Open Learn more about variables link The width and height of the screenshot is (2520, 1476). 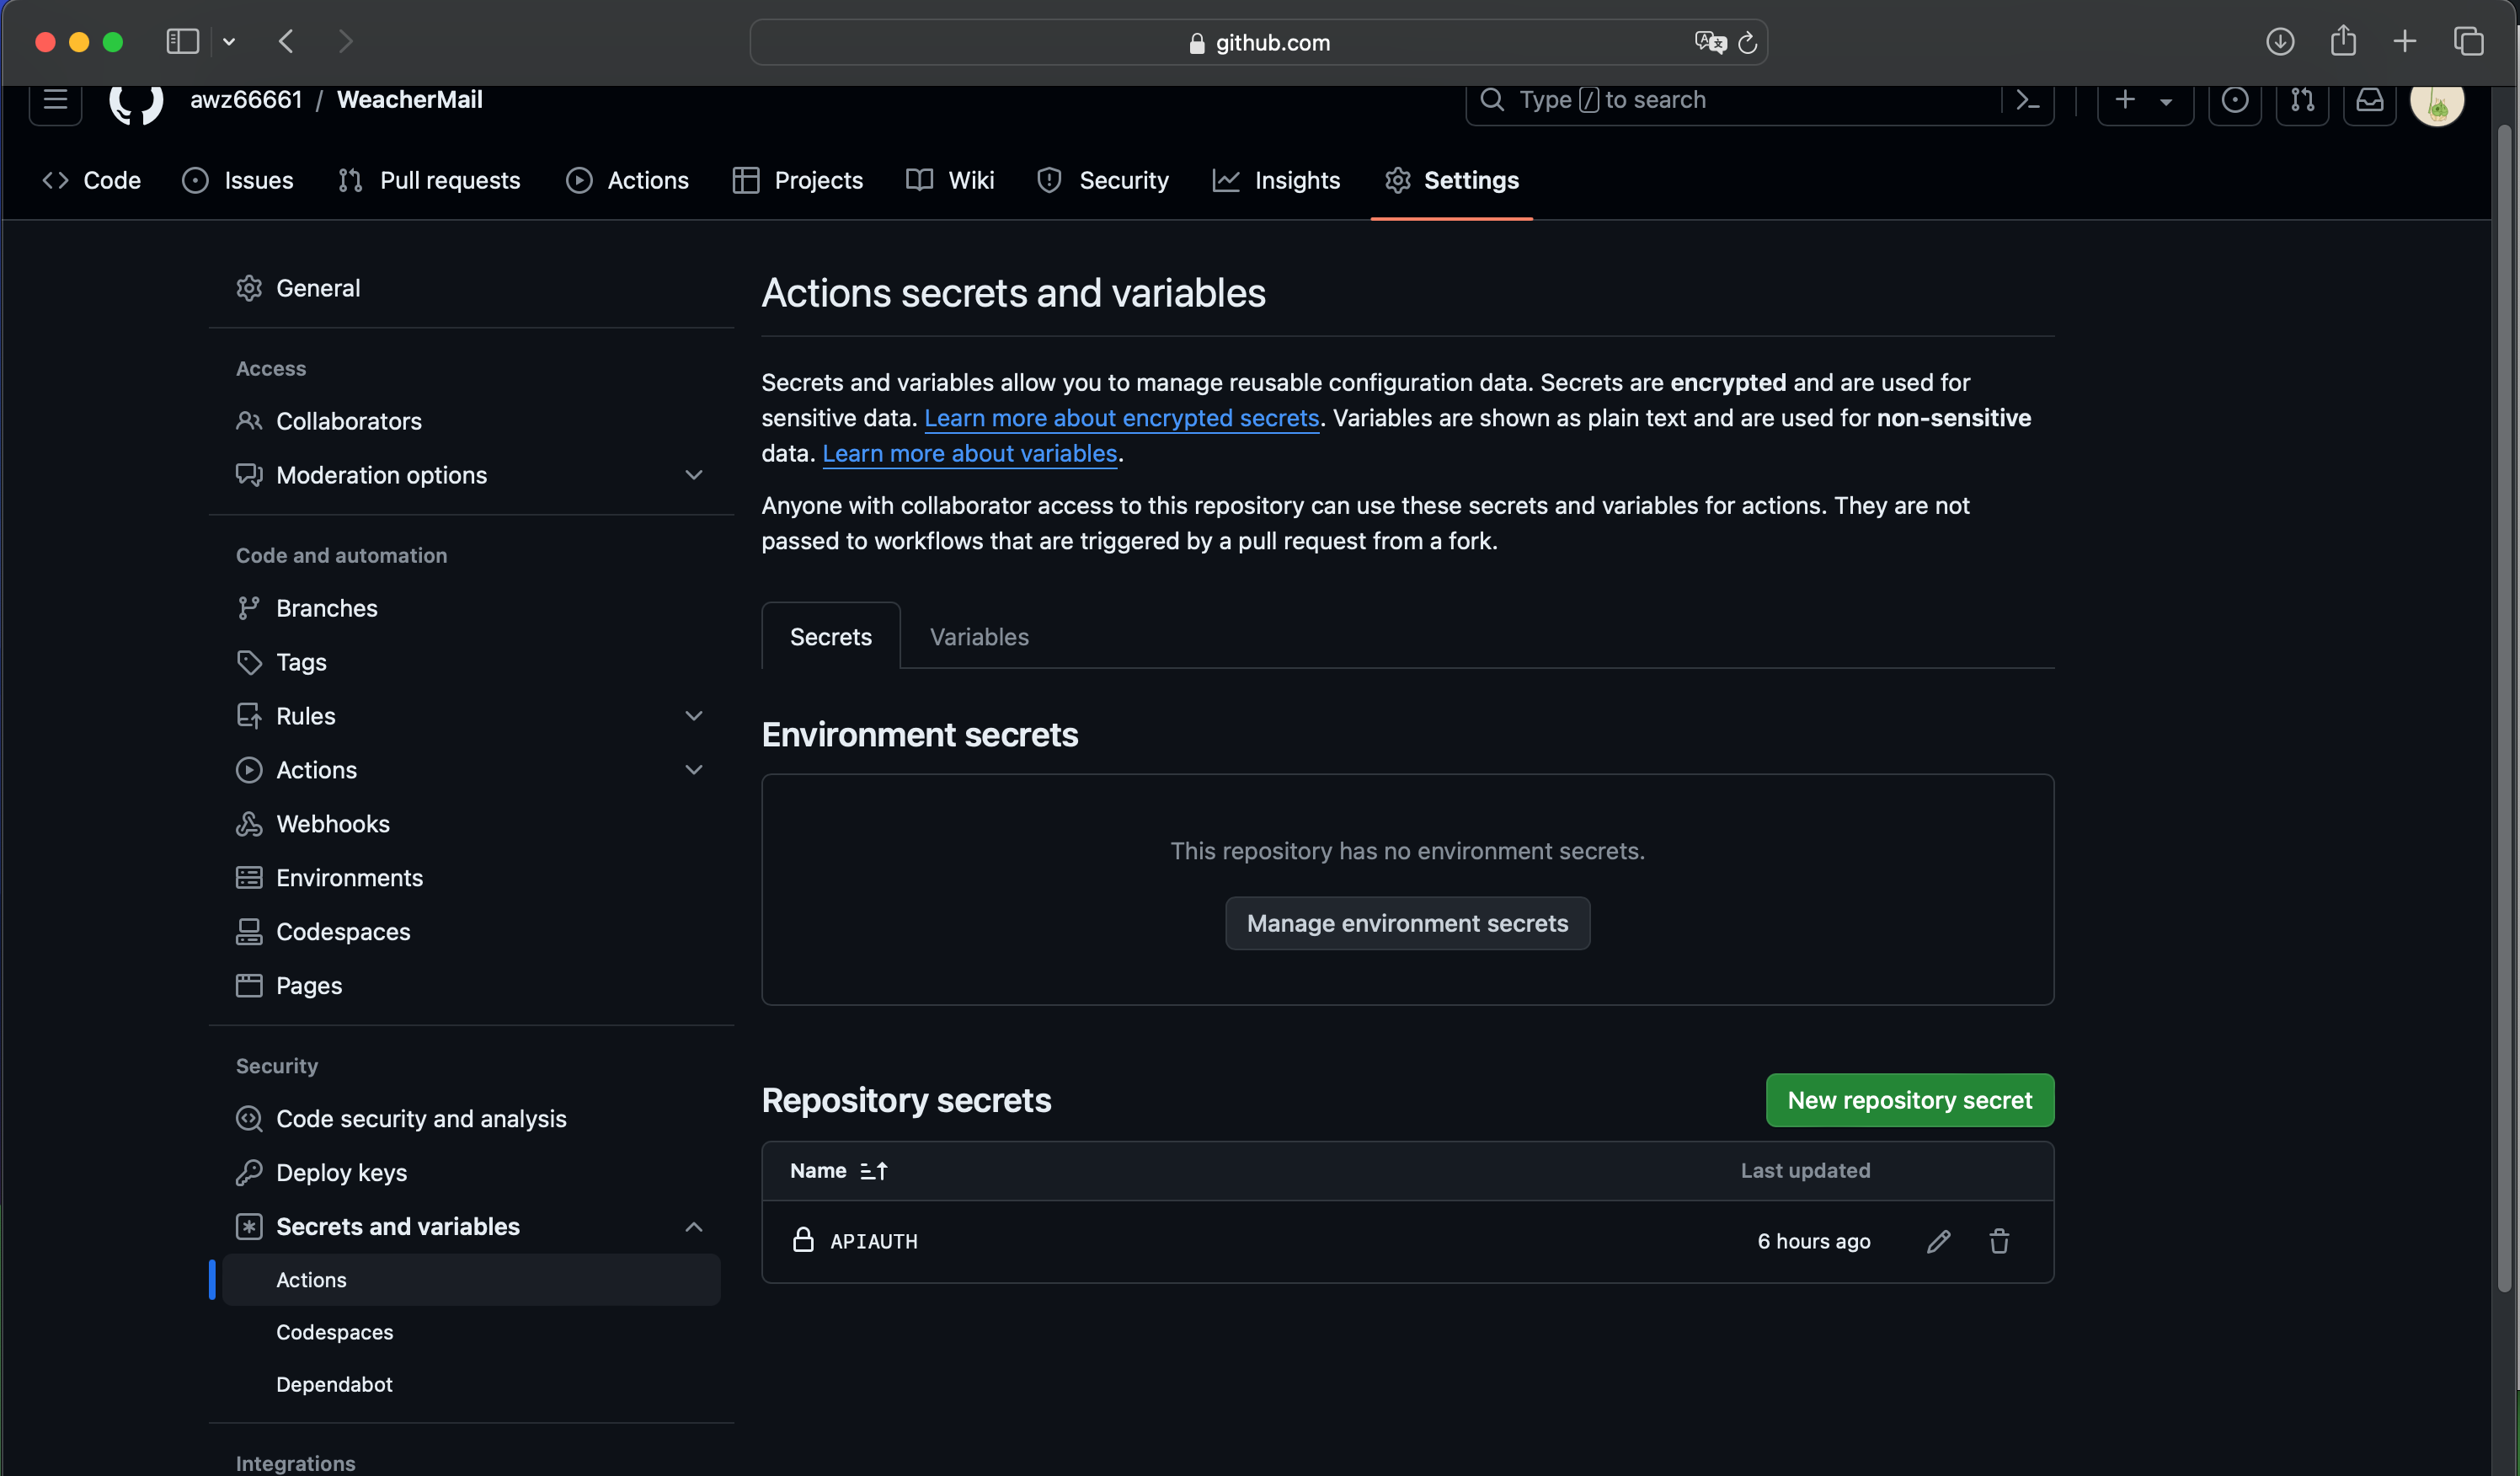tap(969, 453)
